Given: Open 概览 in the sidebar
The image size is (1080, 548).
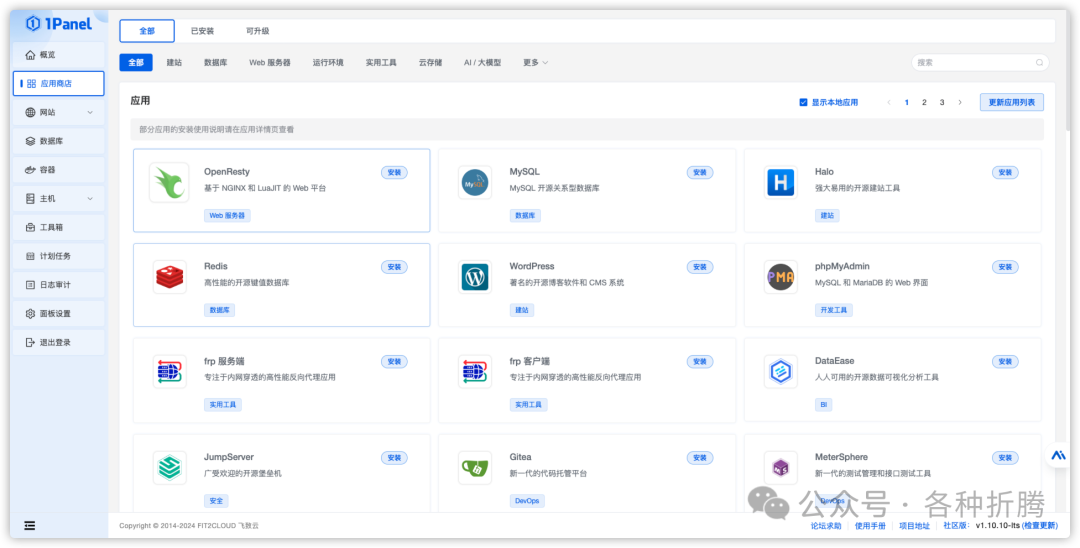Looking at the screenshot, I should pyautogui.click(x=59, y=54).
